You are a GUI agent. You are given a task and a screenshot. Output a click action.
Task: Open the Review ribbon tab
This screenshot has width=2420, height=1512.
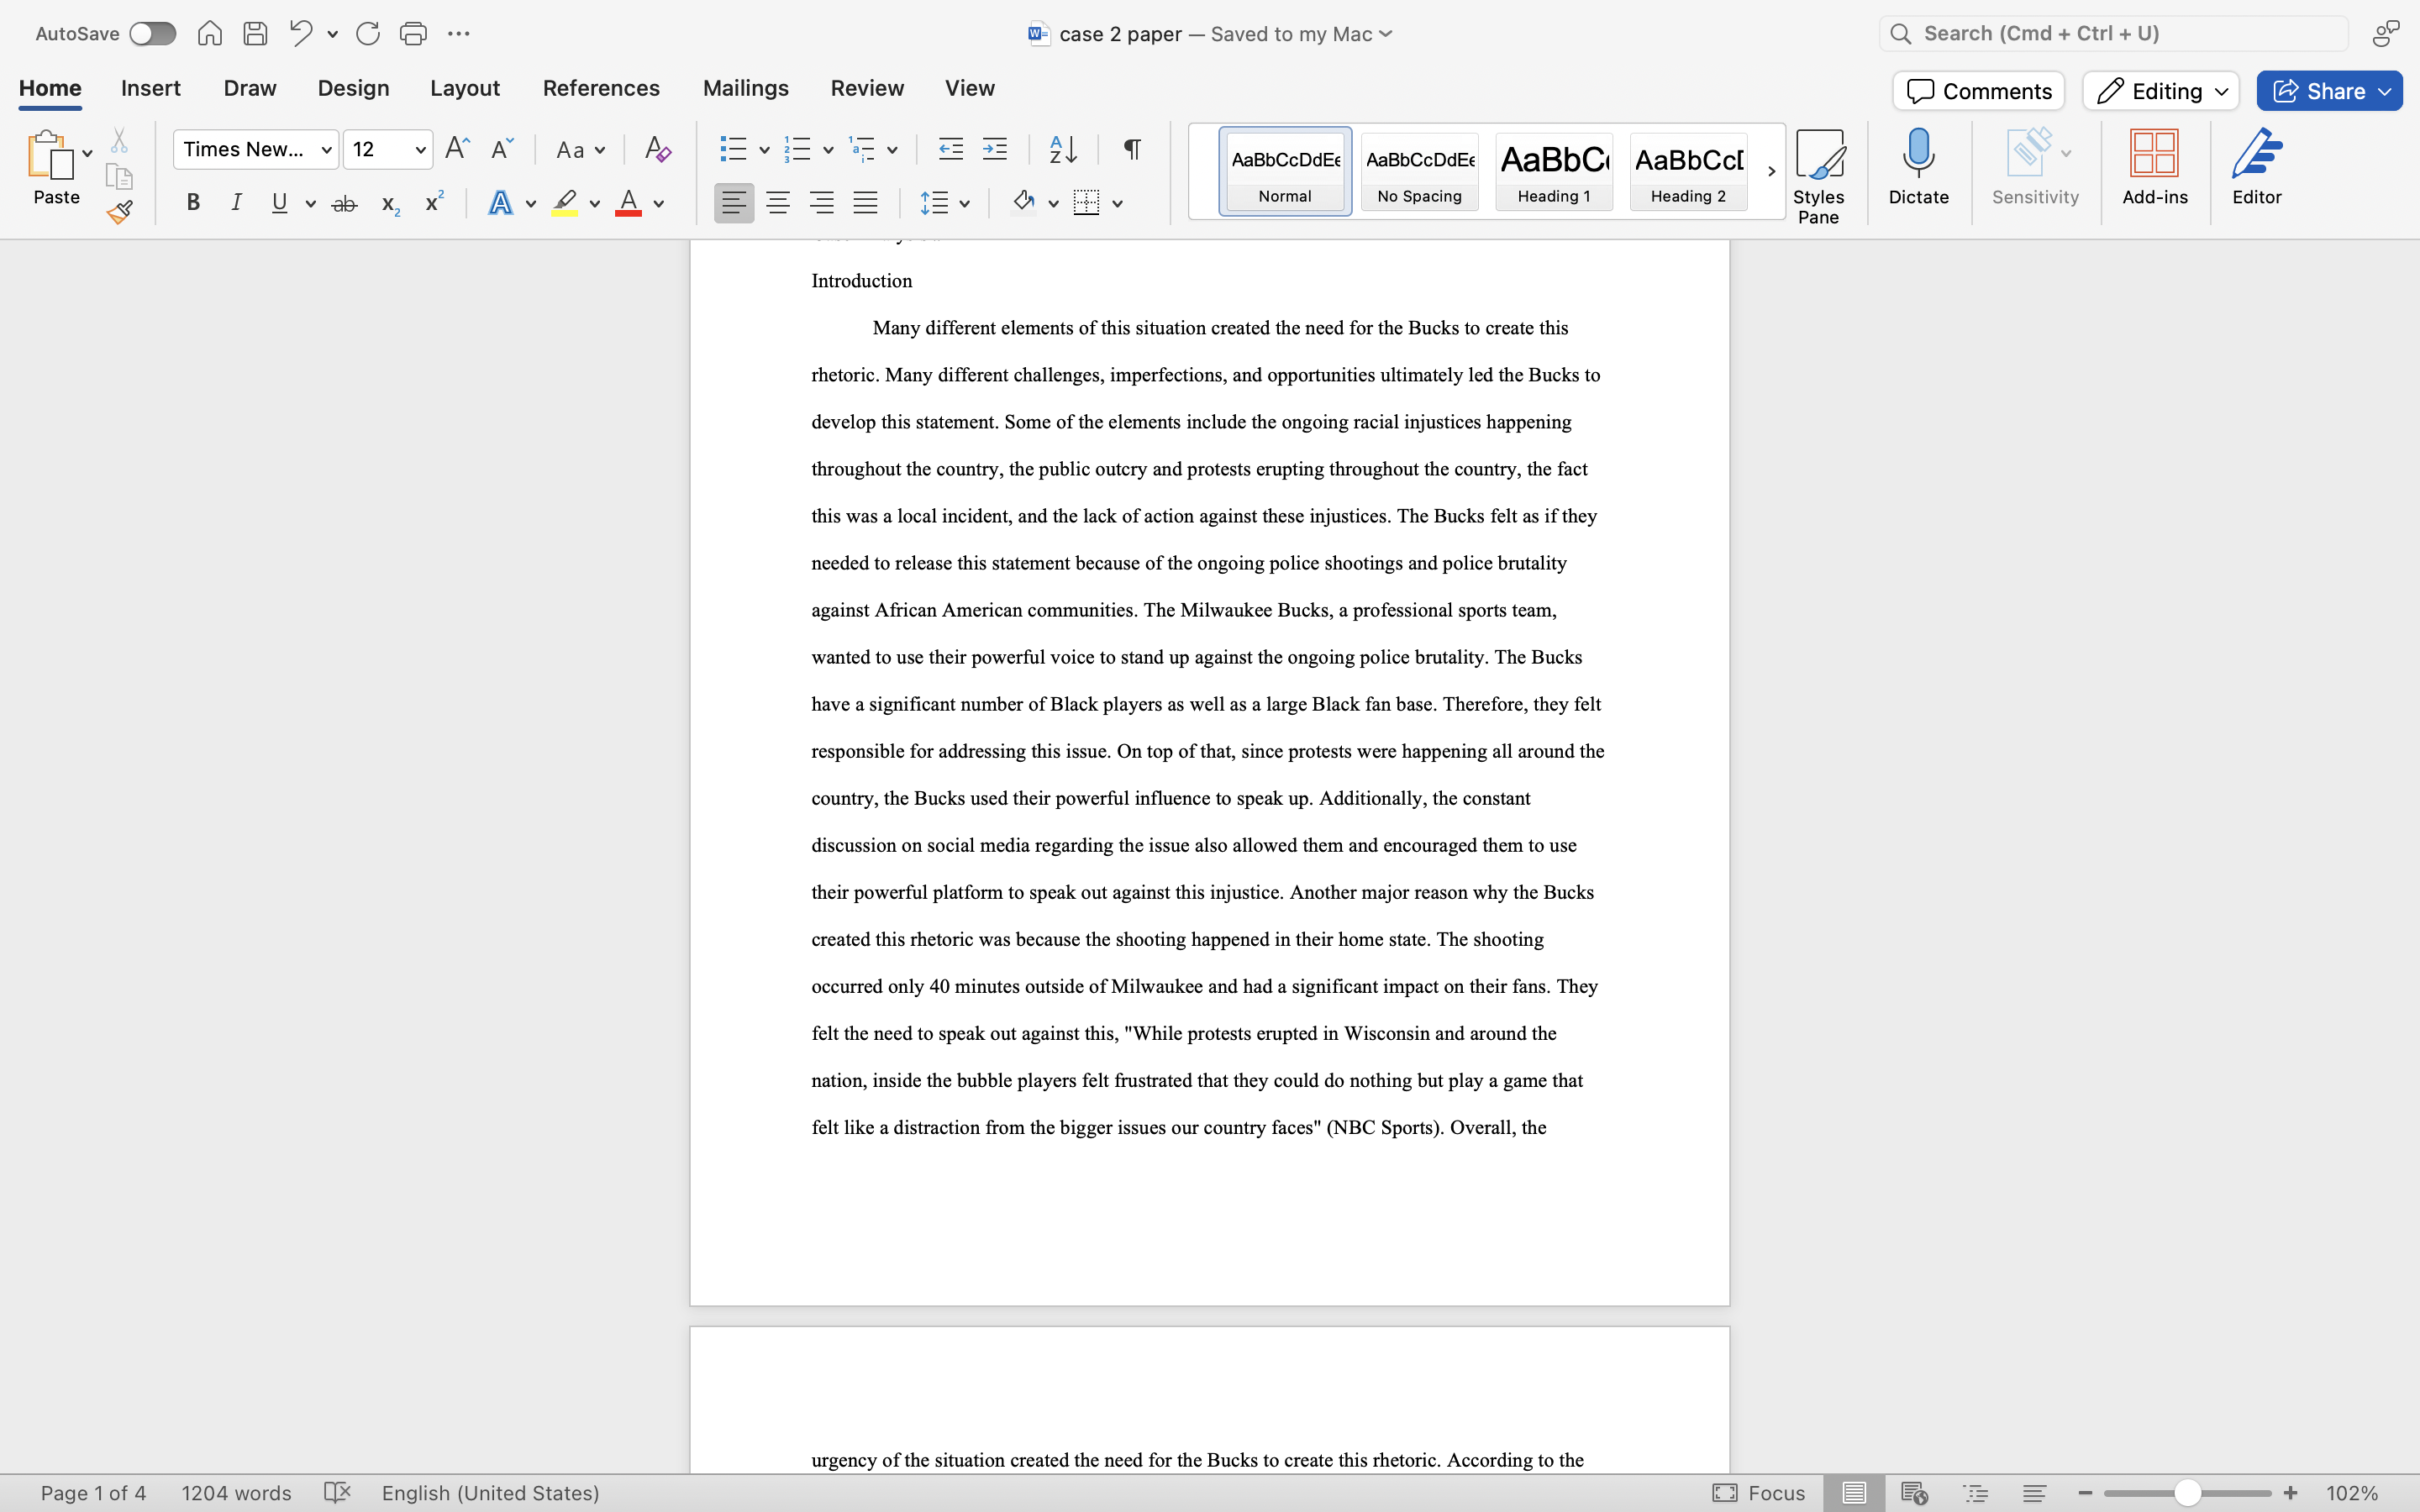click(x=865, y=88)
